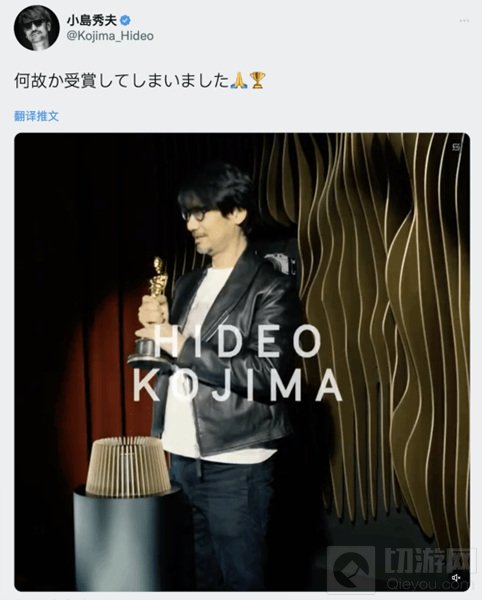Click the tweet text 何故か受賞してしまいました

tap(122, 81)
